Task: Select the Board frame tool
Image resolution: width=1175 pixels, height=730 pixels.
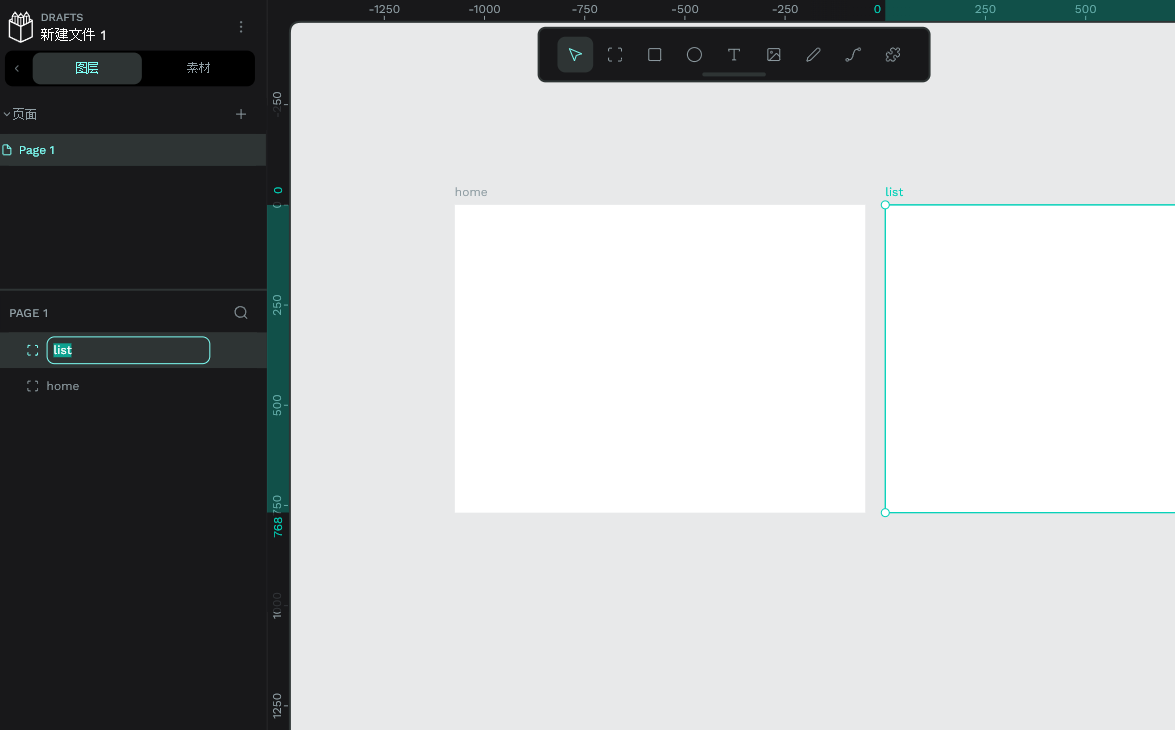Action: pos(614,55)
